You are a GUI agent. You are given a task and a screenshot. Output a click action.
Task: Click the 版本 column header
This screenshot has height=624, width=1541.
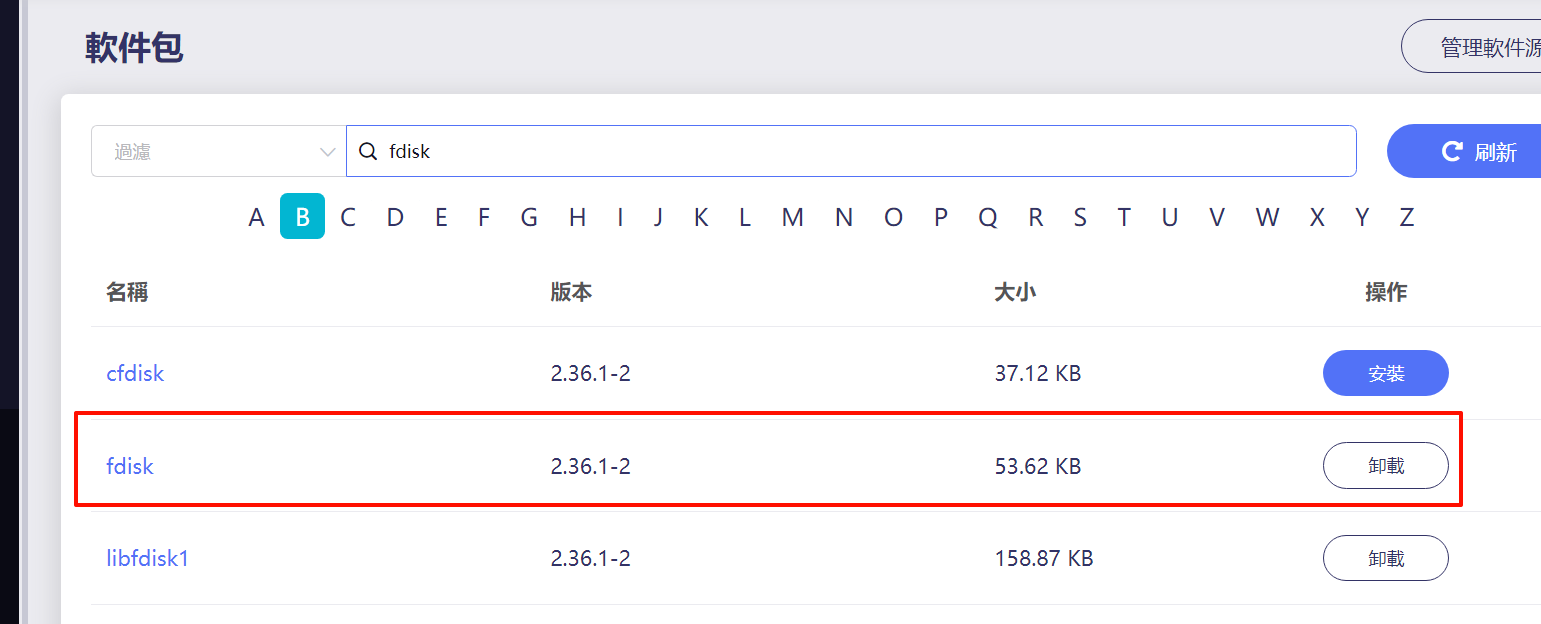coord(571,292)
